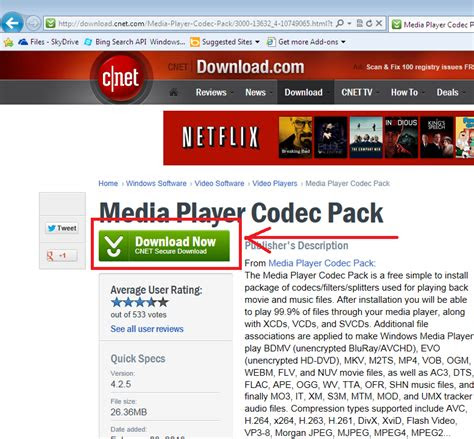474x439 pixels.
Task: Open the Media Player Codec Pack publisher link
Action: point(322,263)
